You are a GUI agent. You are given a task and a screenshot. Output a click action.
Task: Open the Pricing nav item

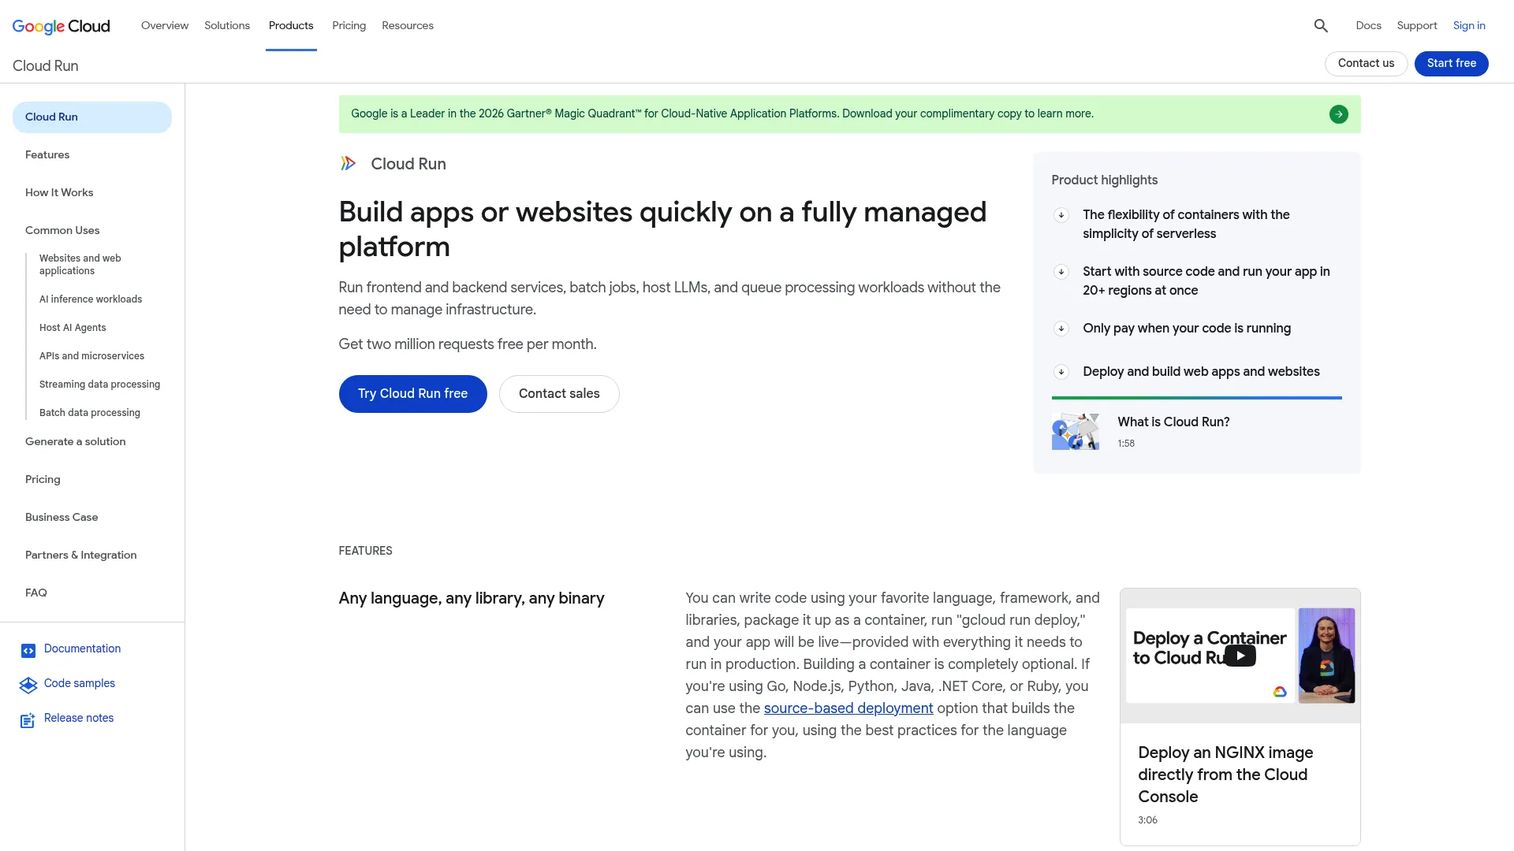point(349,26)
